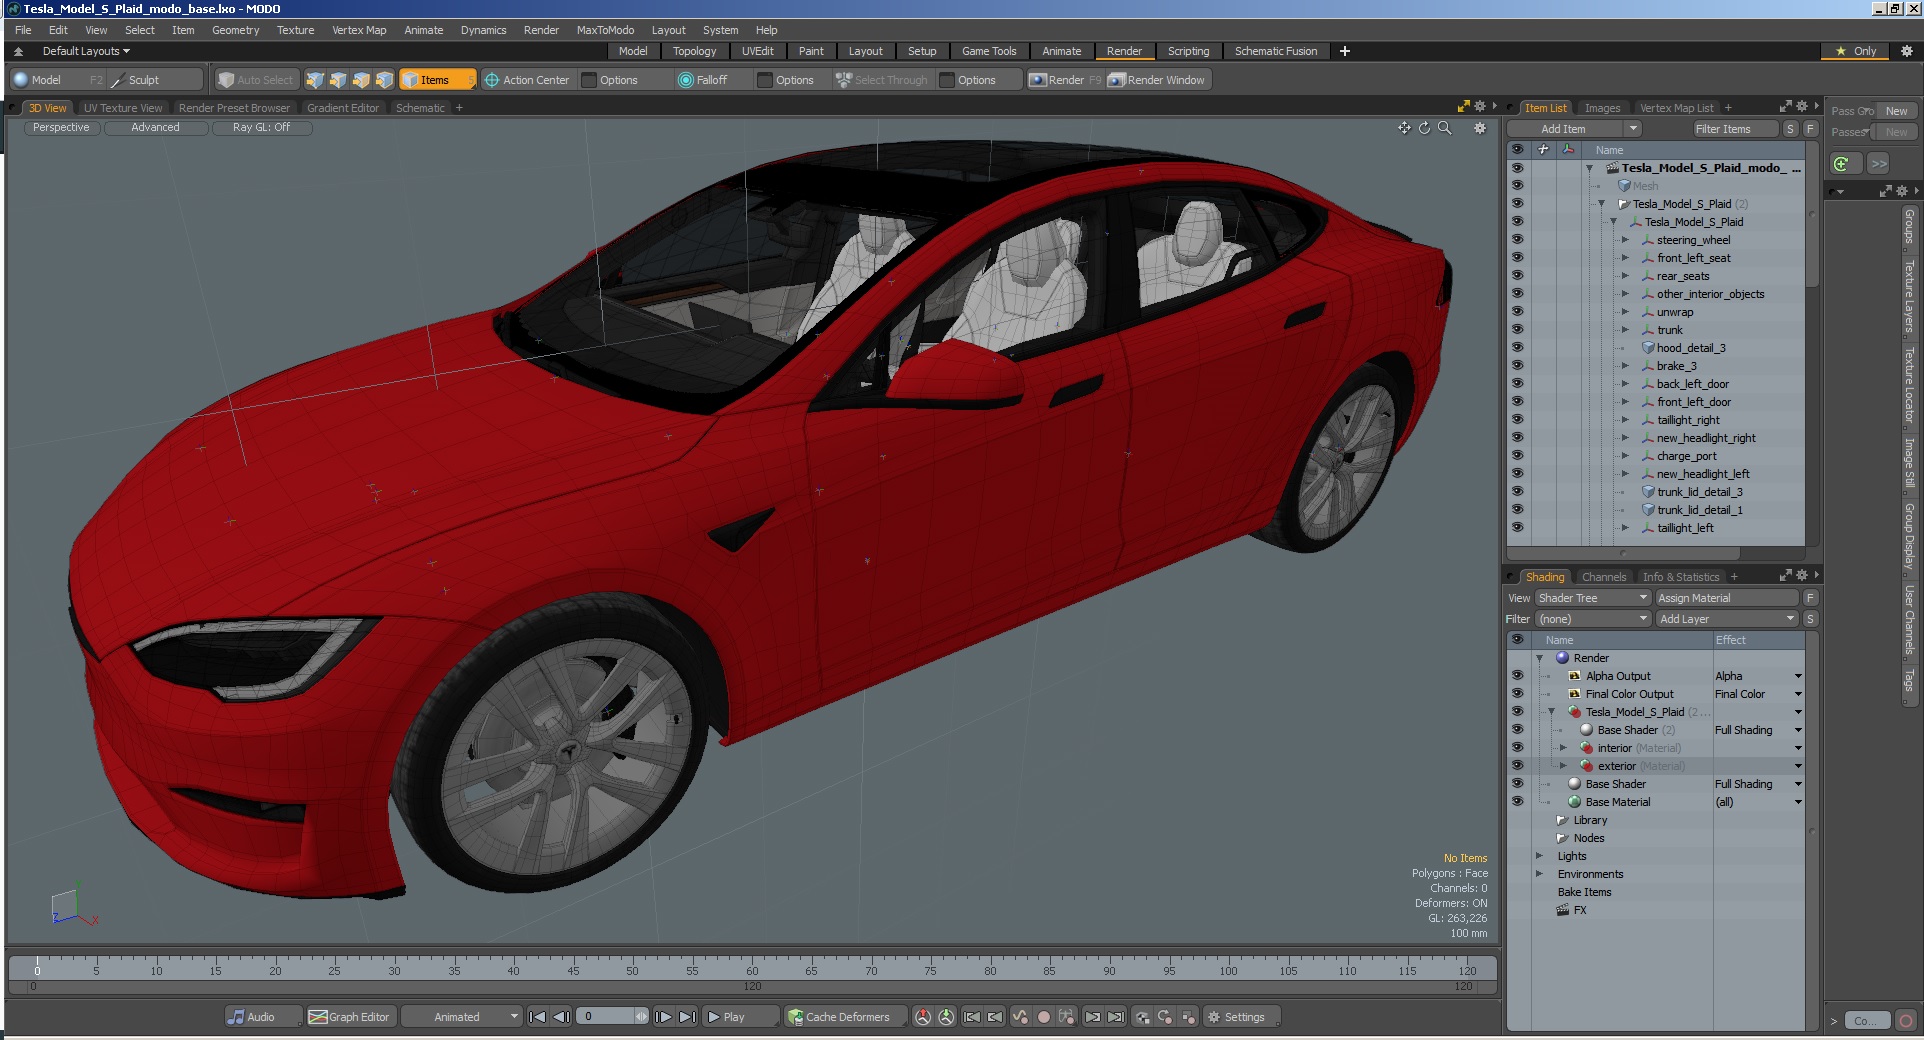The height and width of the screenshot is (1040, 1924).
Task: Toggle visibility of taillight_left item
Action: pos(1517,528)
